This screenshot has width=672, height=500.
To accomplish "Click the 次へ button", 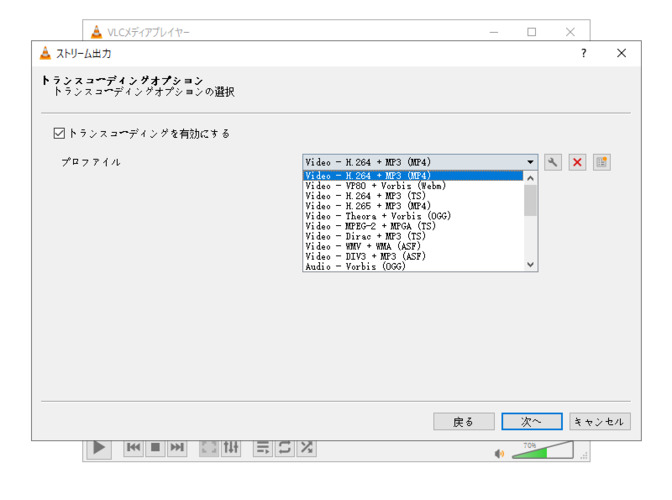I will coord(531,422).
